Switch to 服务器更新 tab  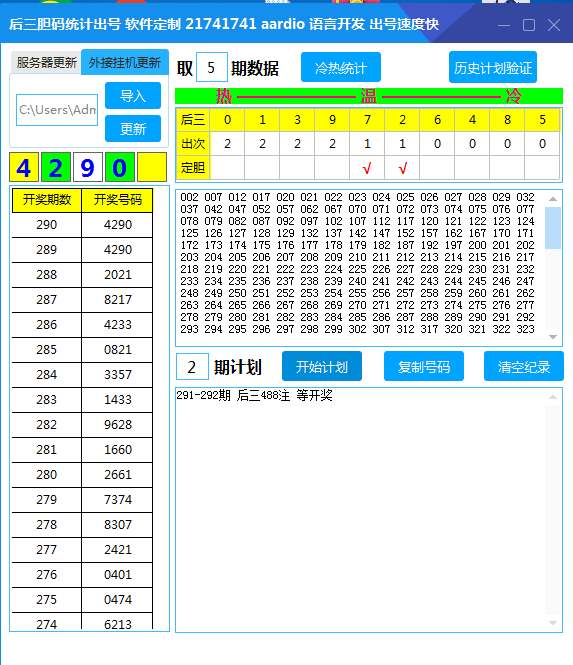(46, 63)
